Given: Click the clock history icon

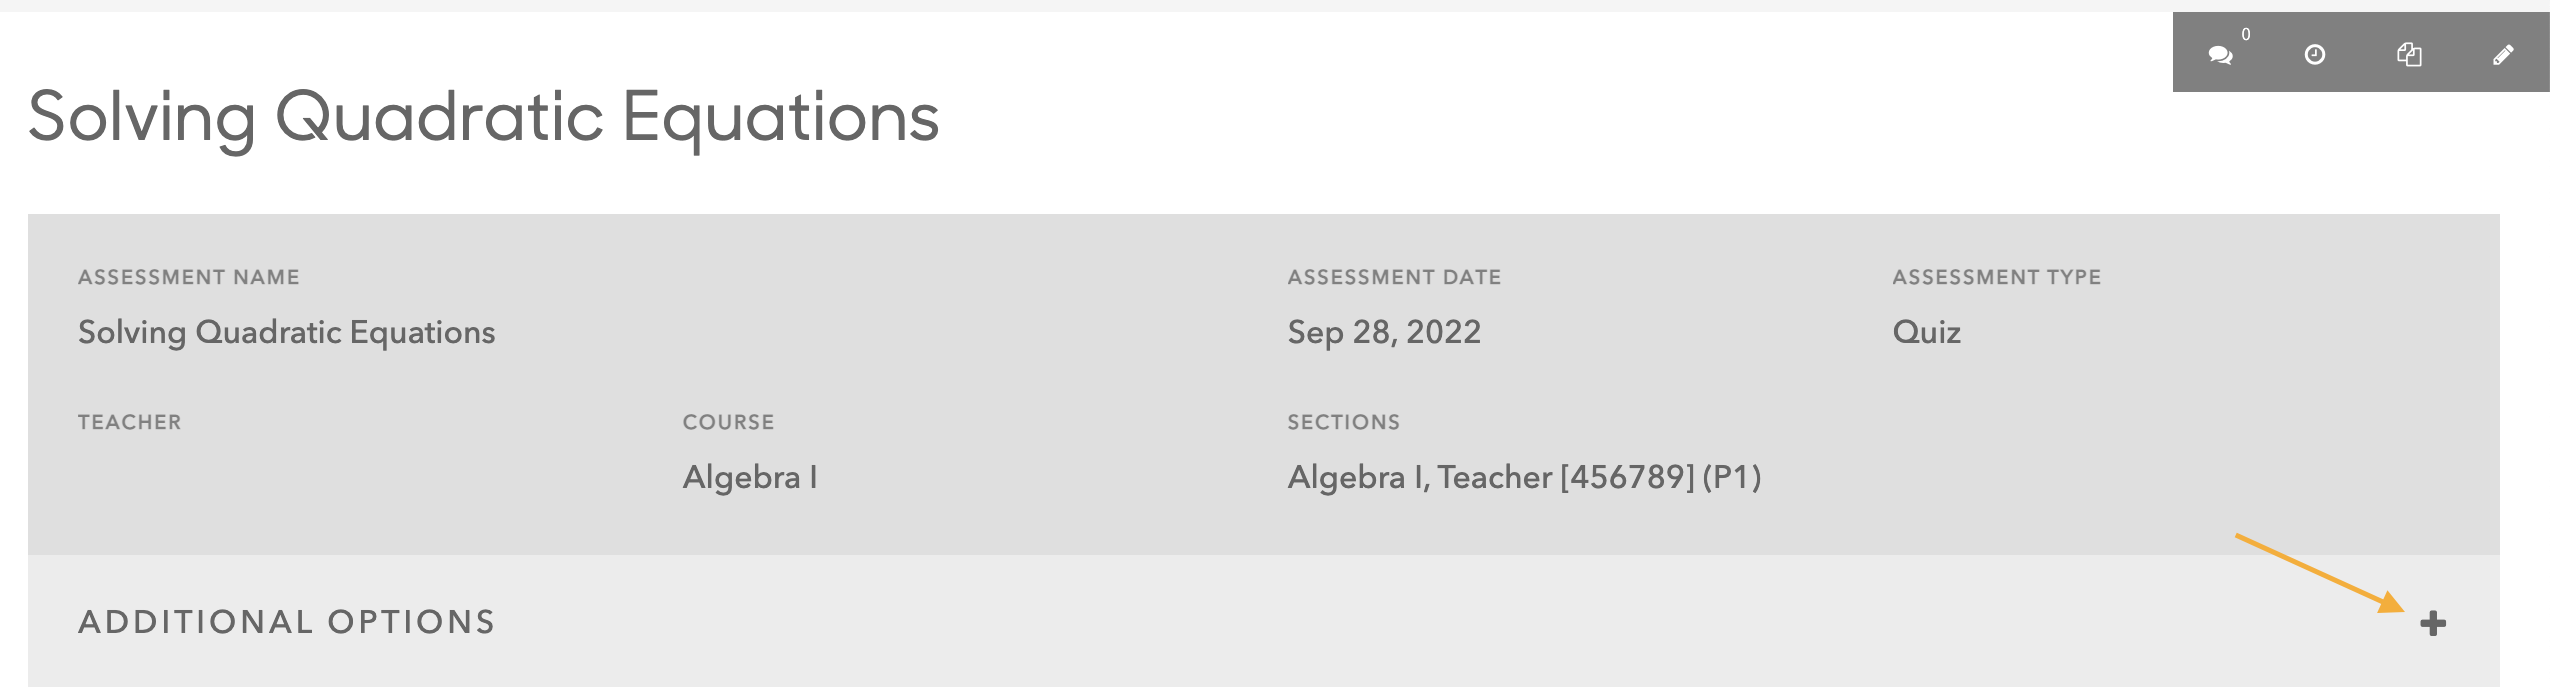Looking at the screenshot, I should (x=2314, y=55).
